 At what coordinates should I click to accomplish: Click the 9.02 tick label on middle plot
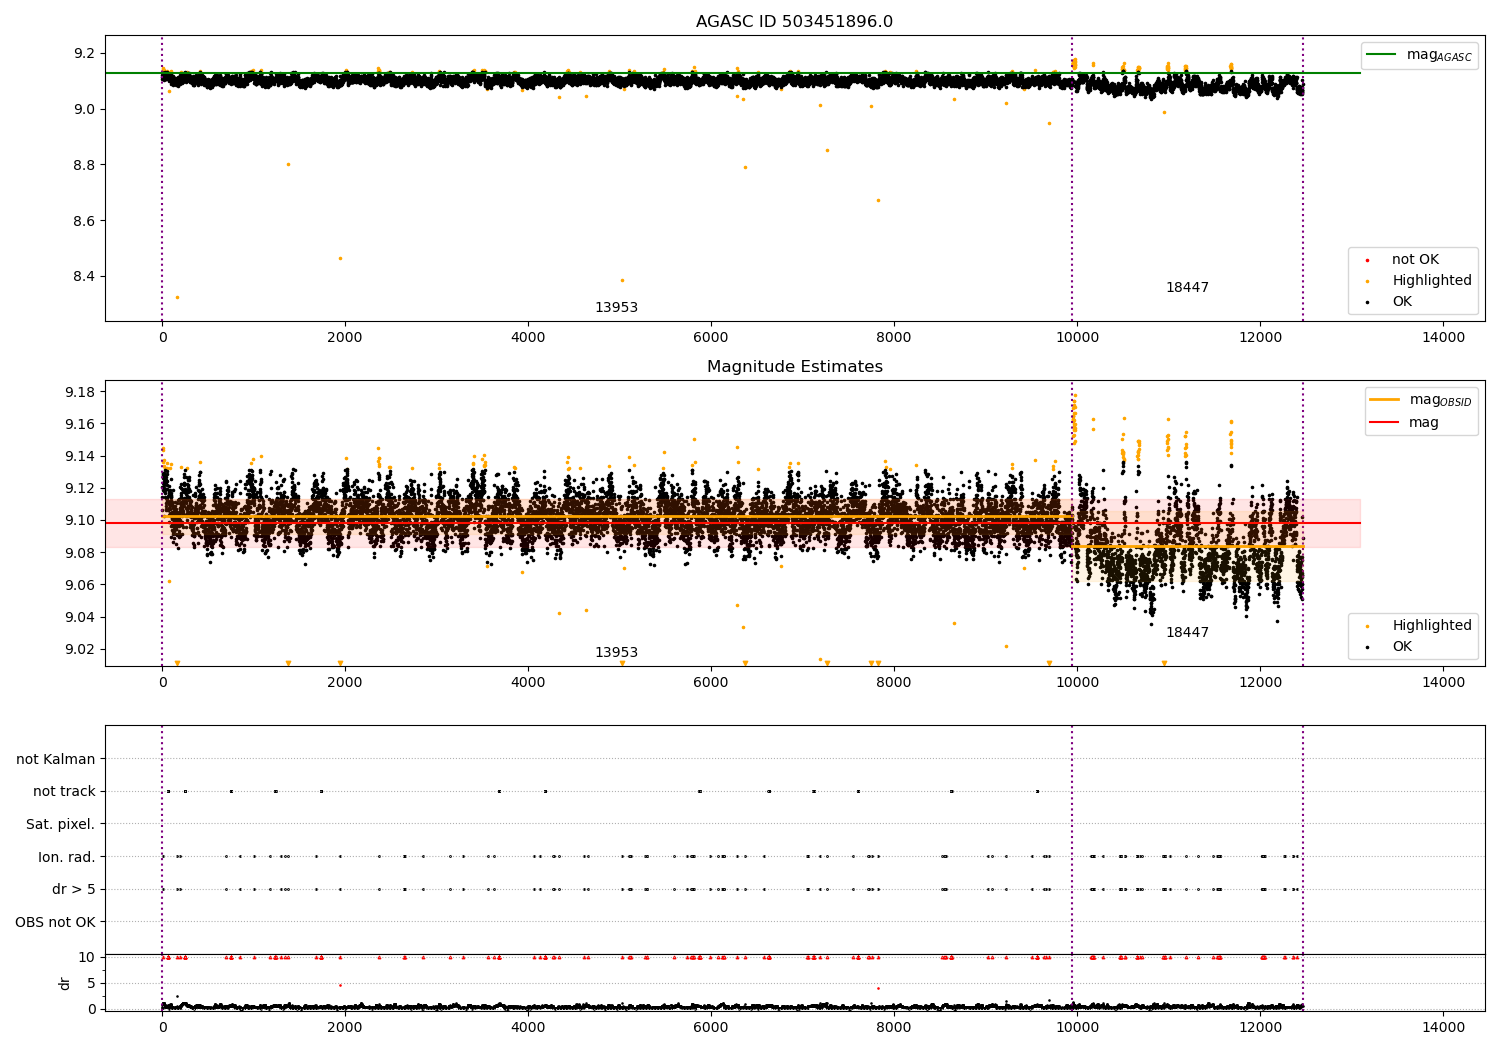tap(79, 650)
